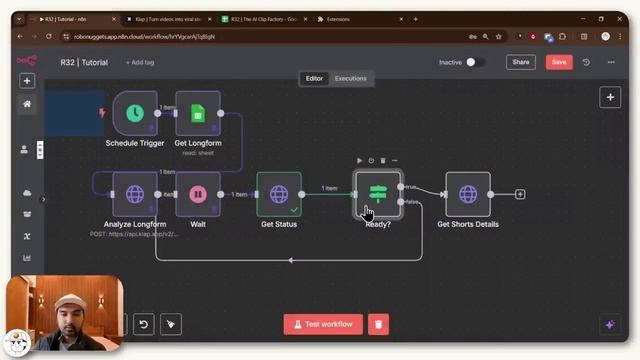
Task: Open the Get Longform Google Sheets node
Action: click(198, 113)
